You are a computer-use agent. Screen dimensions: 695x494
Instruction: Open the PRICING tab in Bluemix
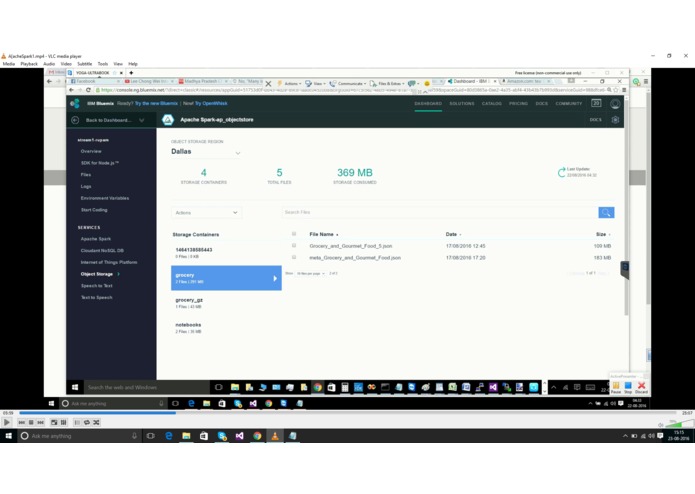tap(518, 104)
